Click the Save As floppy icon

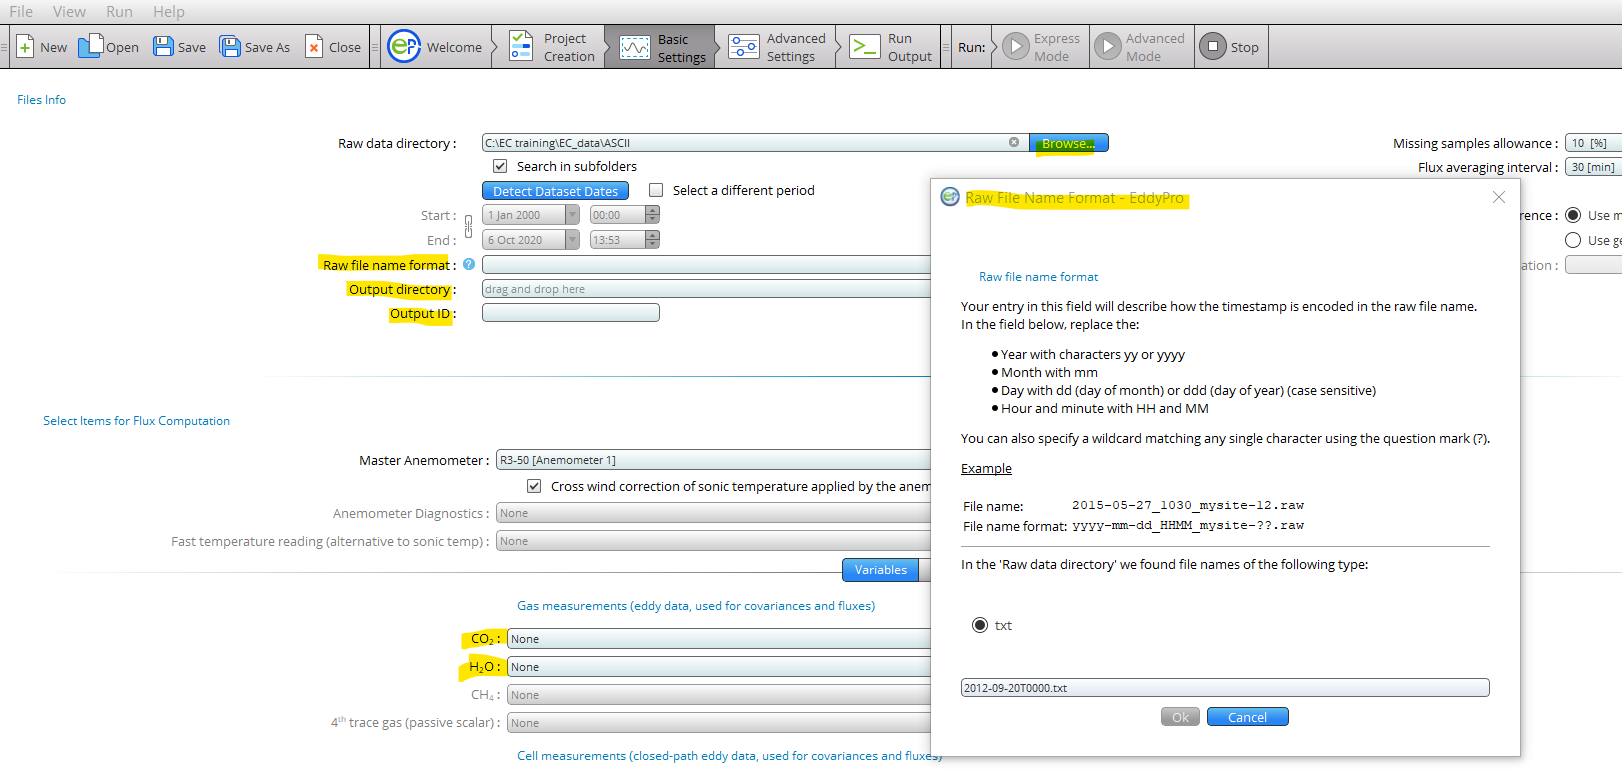tap(230, 47)
